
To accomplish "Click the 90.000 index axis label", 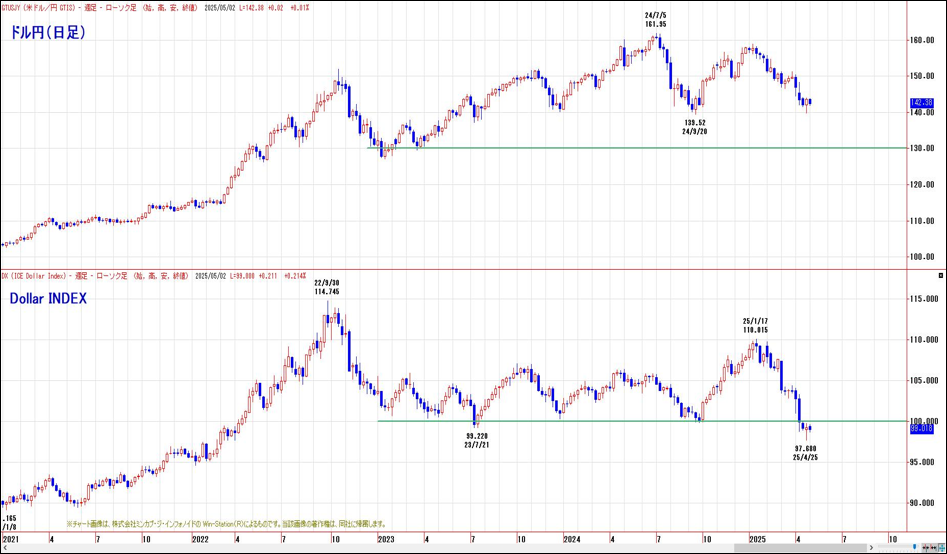I will 923,503.
